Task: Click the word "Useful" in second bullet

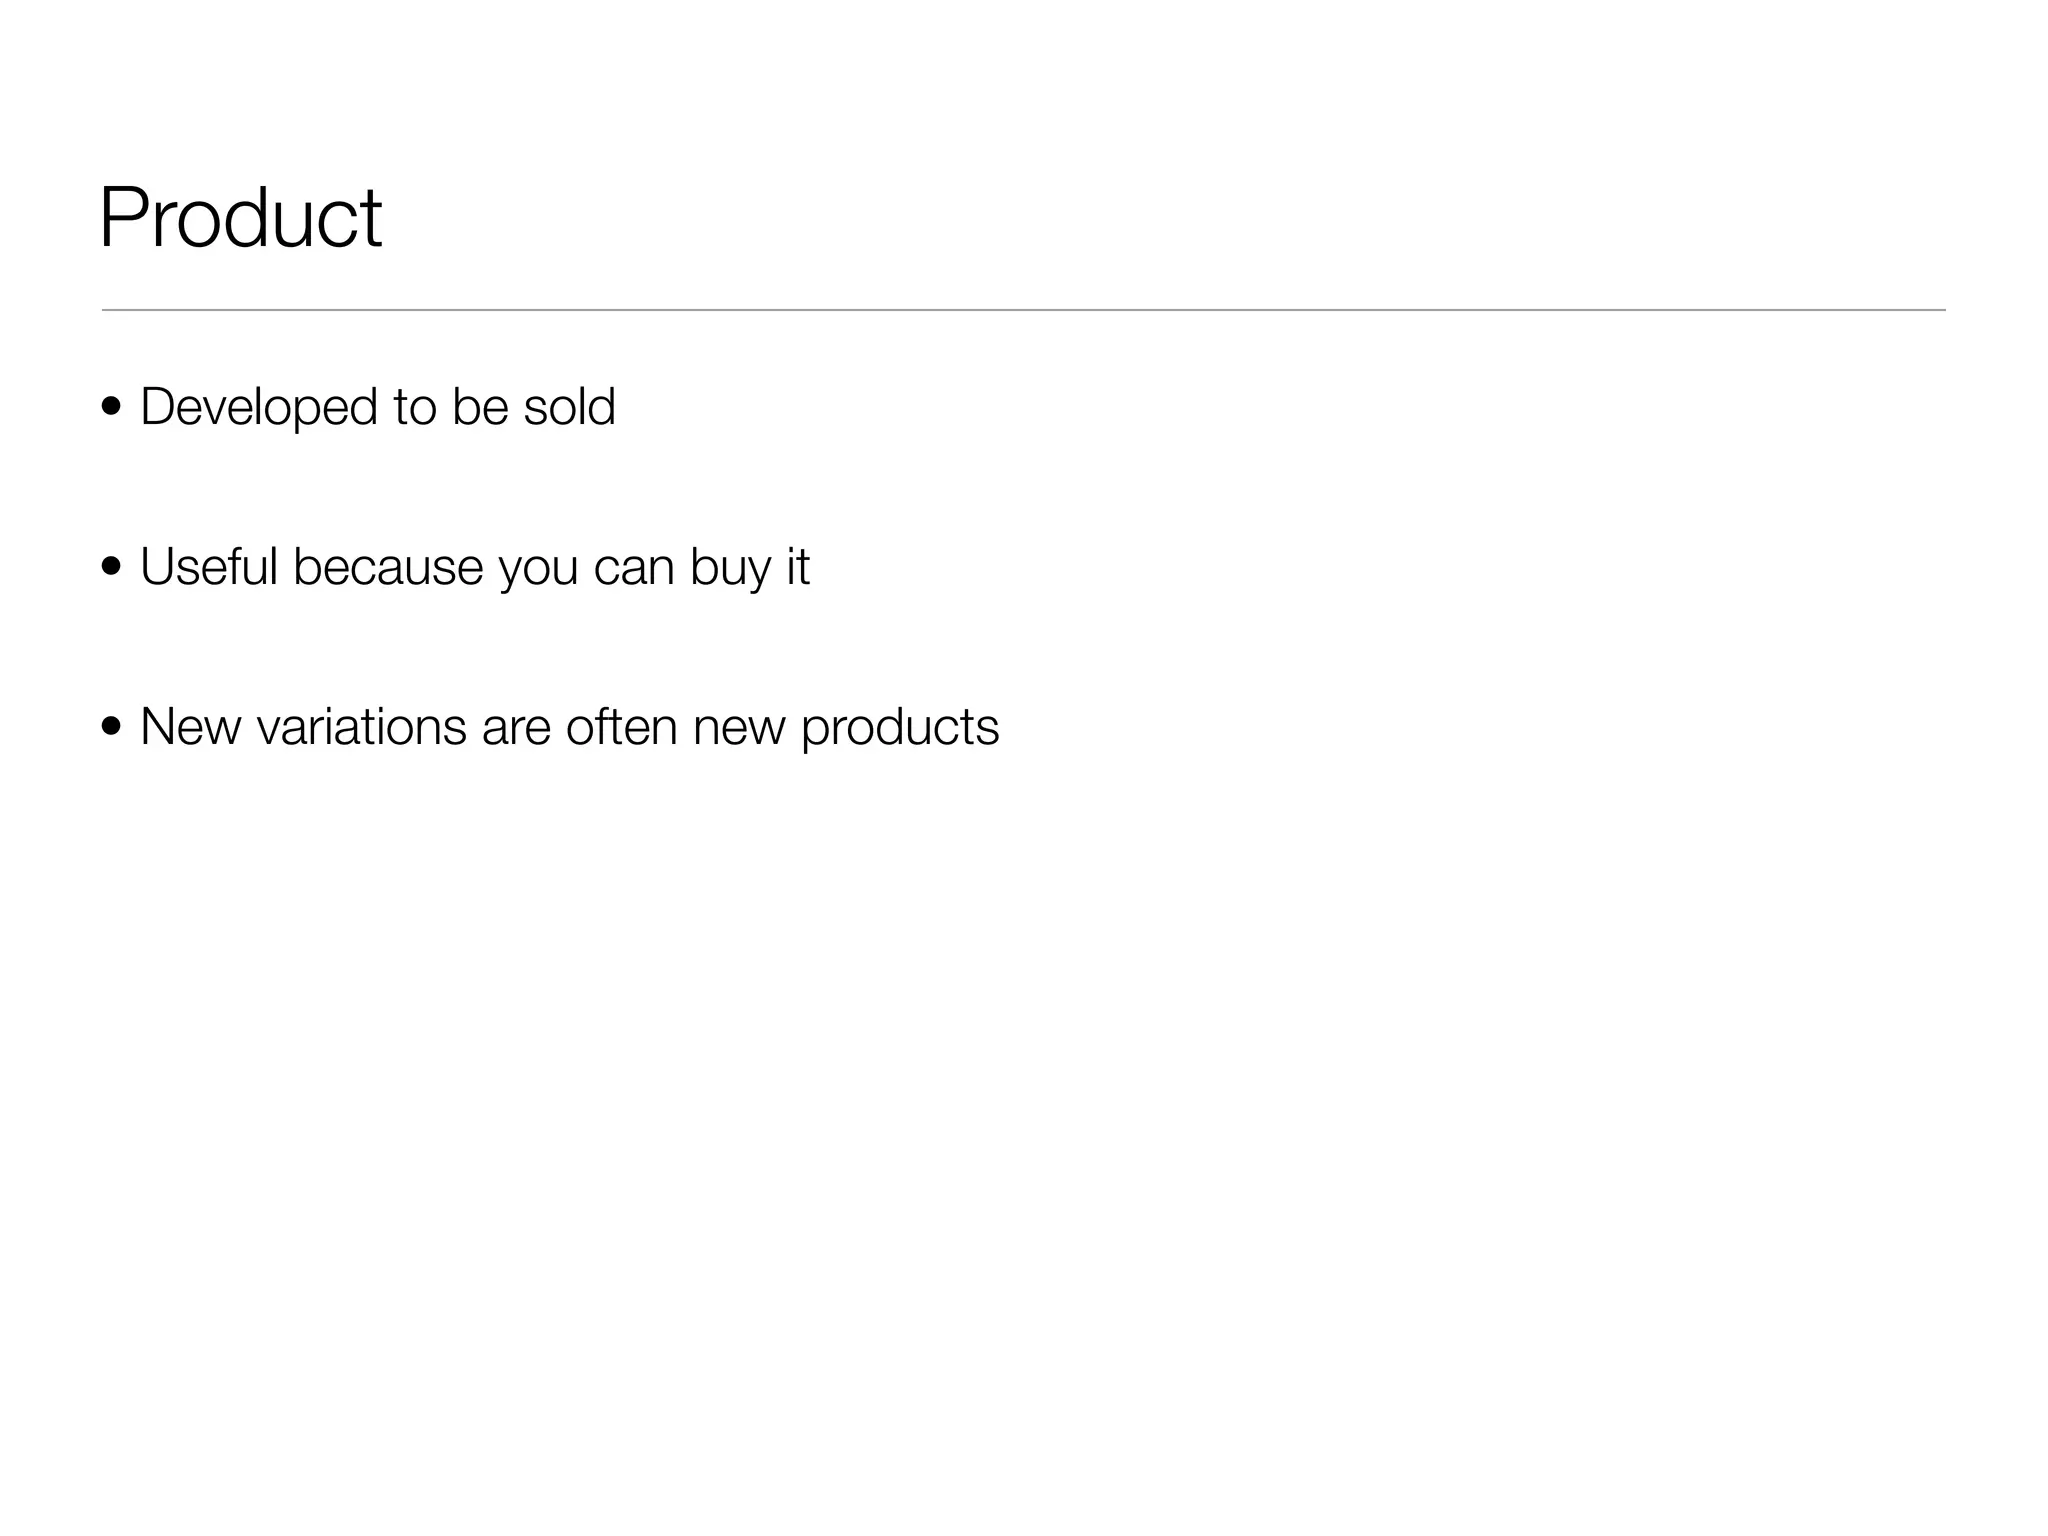Action: tap(208, 567)
